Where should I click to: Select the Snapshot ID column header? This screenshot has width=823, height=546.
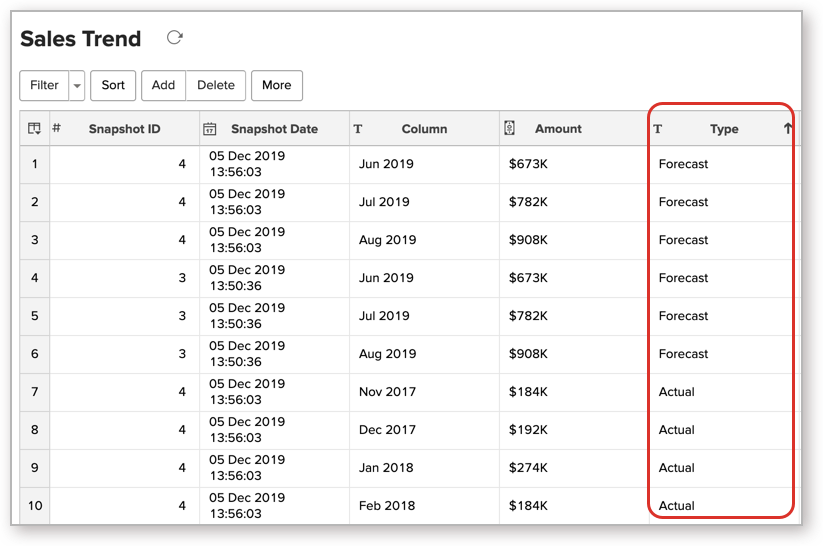click(124, 129)
